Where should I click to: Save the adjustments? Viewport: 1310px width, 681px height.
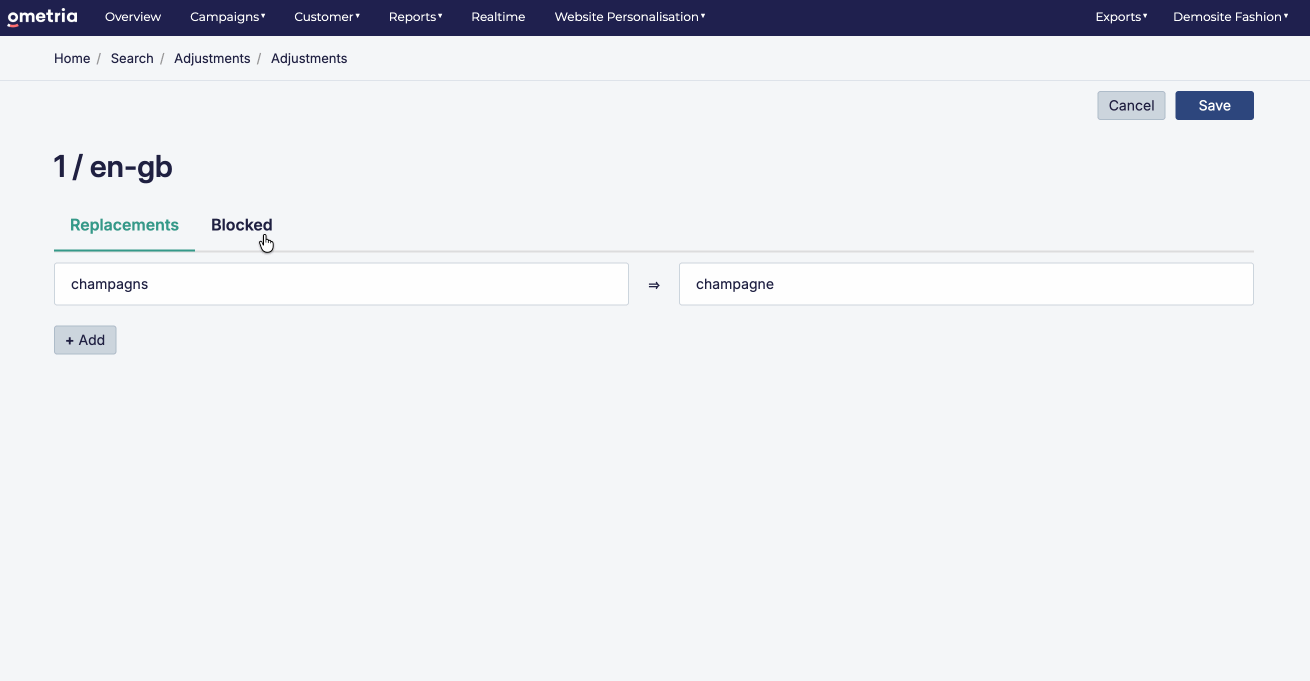[x=1214, y=105]
